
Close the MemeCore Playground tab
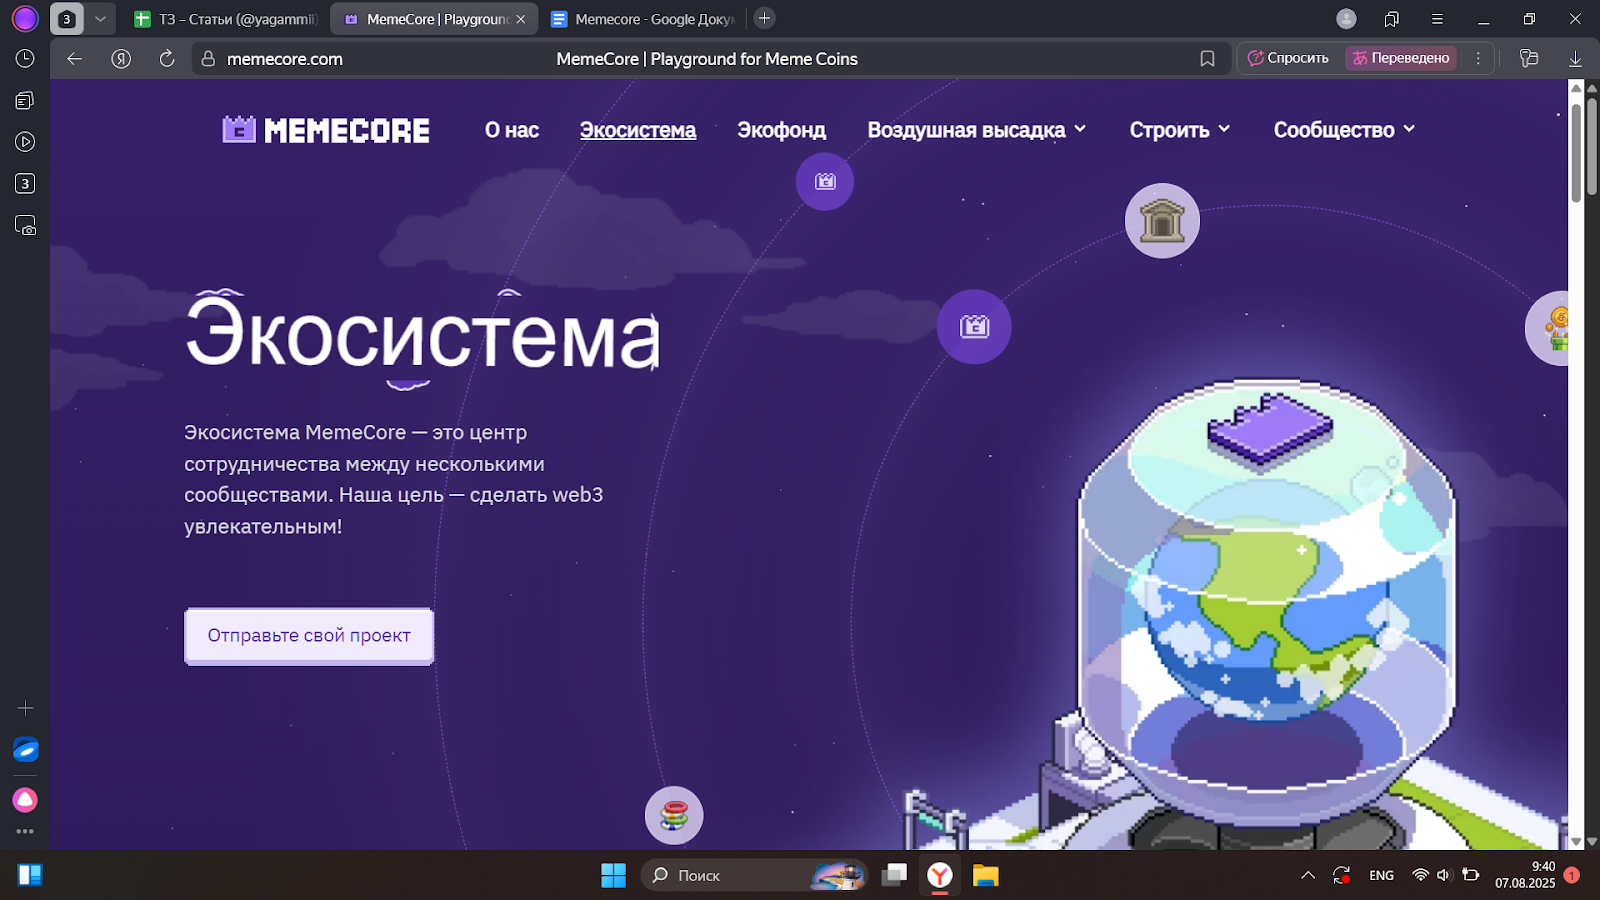tap(521, 19)
